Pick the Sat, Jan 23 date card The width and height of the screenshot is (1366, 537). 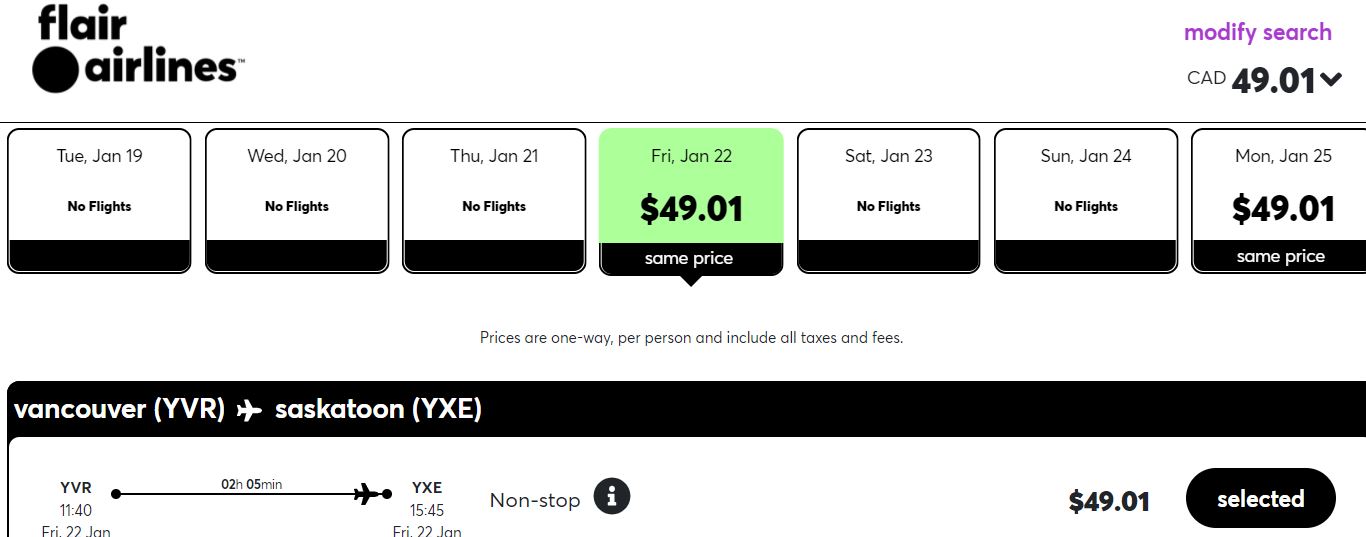click(889, 200)
